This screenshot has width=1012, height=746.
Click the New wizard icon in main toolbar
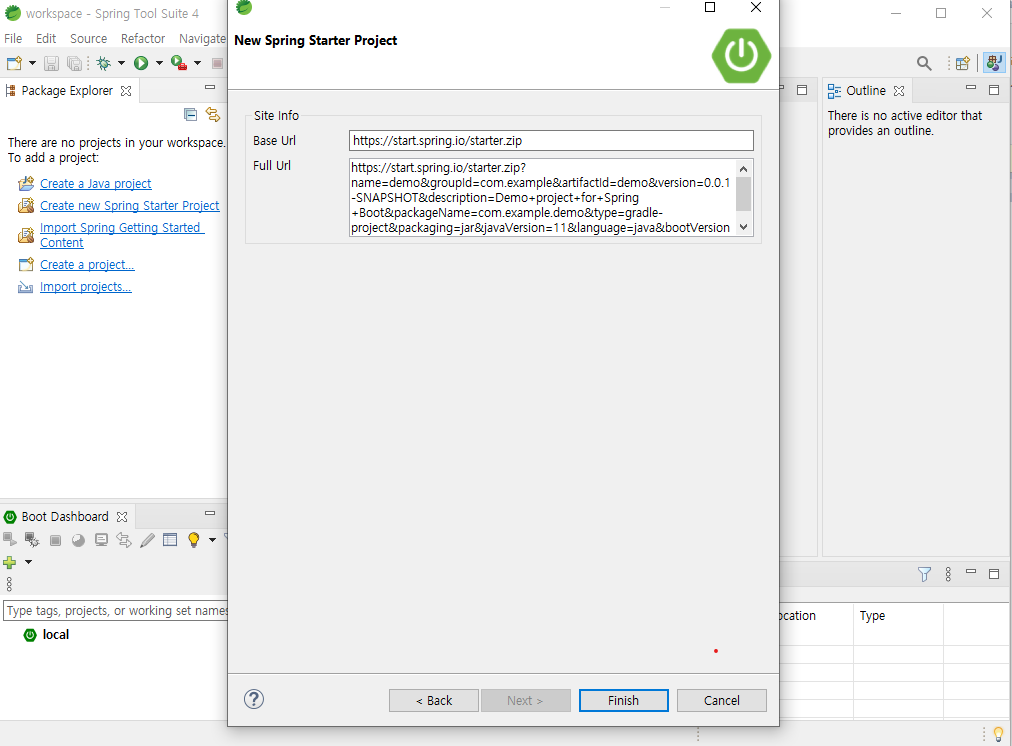click(14, 63)
